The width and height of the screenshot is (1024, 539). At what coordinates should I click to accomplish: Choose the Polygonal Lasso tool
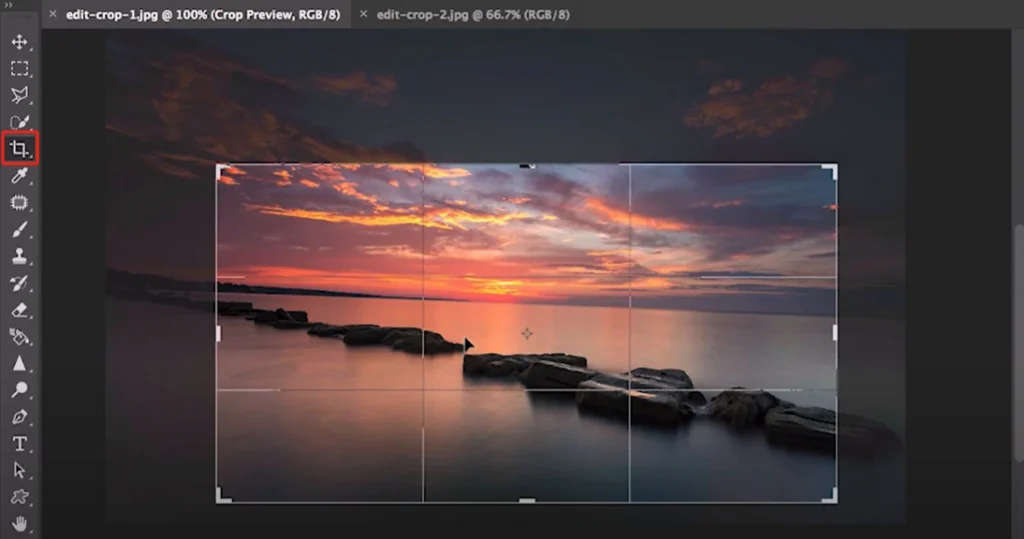[19, 96]
